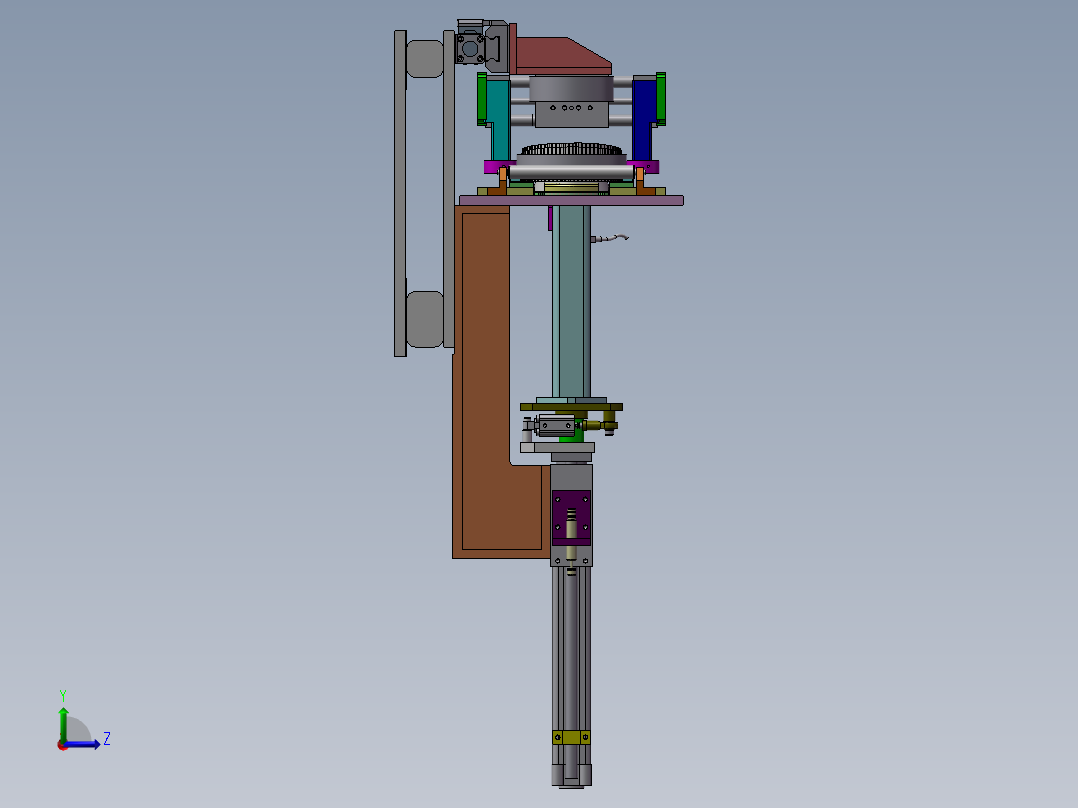Select the small horizontal pneumatic cylinder

[556, 425]
